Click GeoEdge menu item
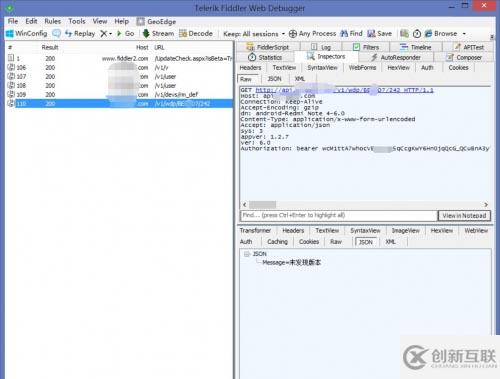Screen dimensions: 500x379 [x=156, y=22]
